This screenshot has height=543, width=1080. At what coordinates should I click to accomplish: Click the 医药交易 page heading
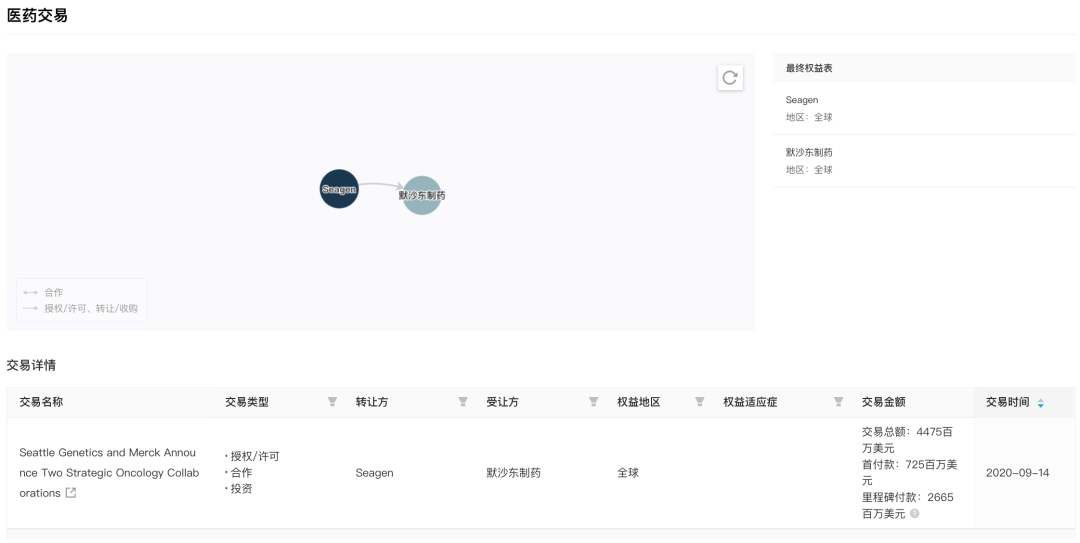37,14
